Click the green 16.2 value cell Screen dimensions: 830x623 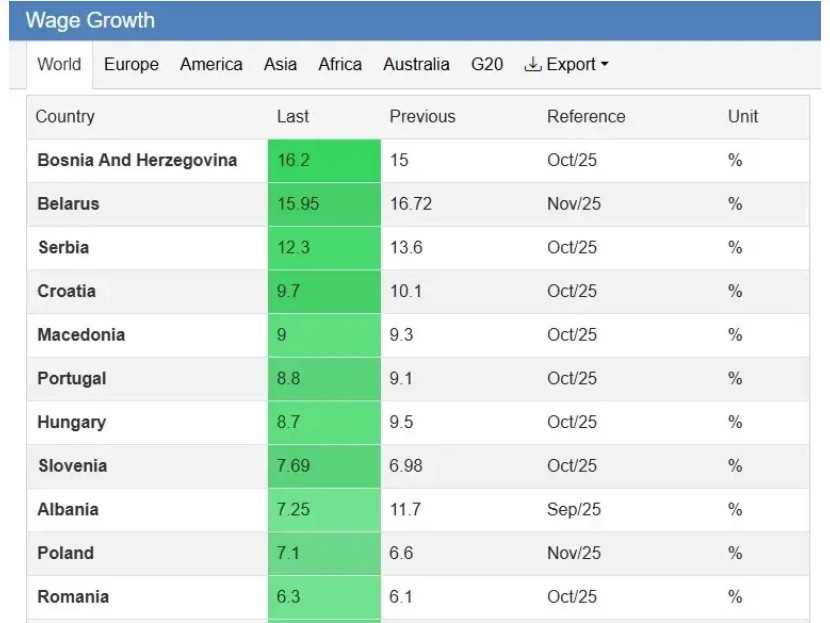point(323,160)
